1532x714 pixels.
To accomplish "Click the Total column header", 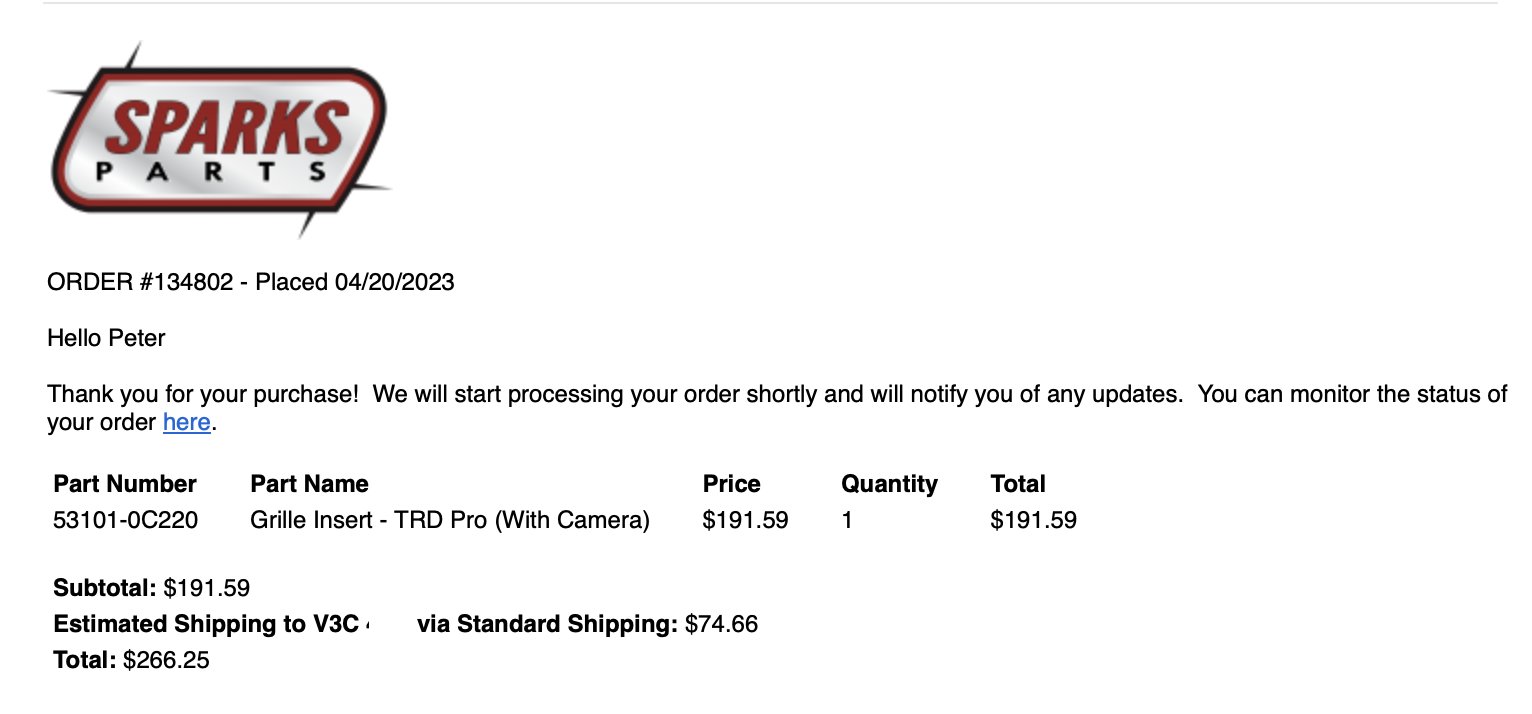I will coord(1017,484).
